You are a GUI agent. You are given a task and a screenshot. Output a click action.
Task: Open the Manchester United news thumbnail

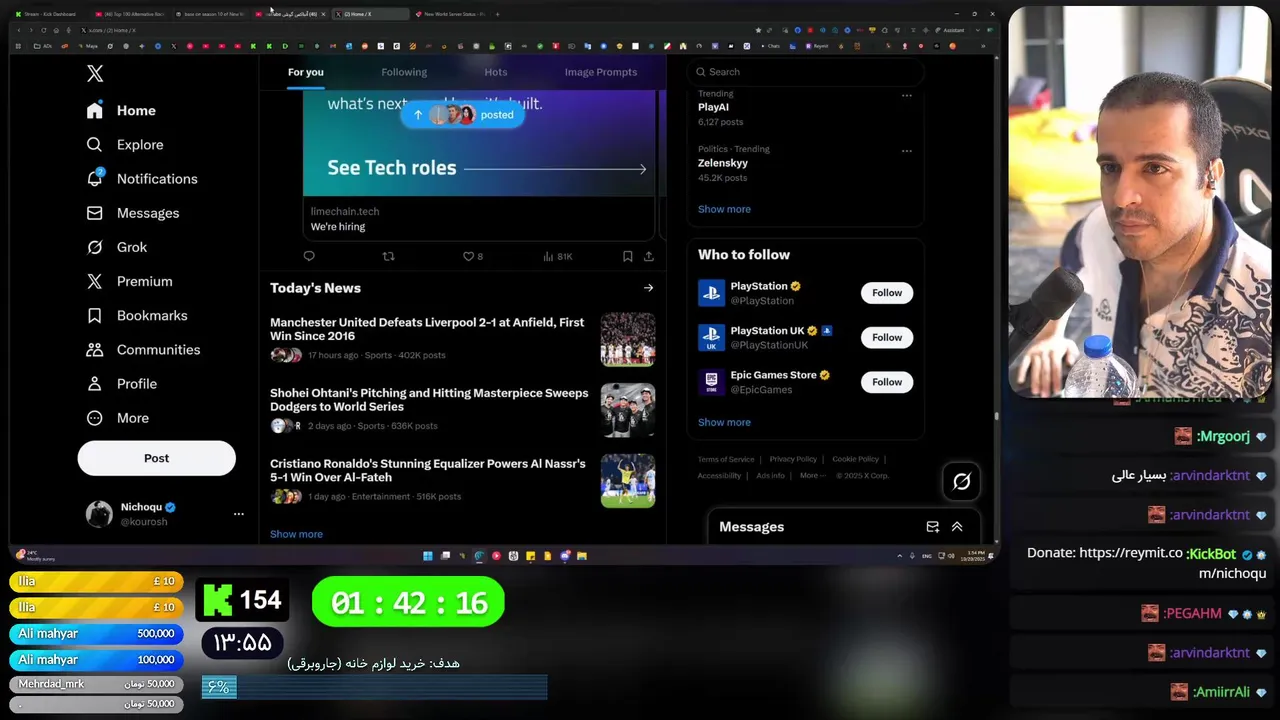pyautogui.click(x=628, y=340)
